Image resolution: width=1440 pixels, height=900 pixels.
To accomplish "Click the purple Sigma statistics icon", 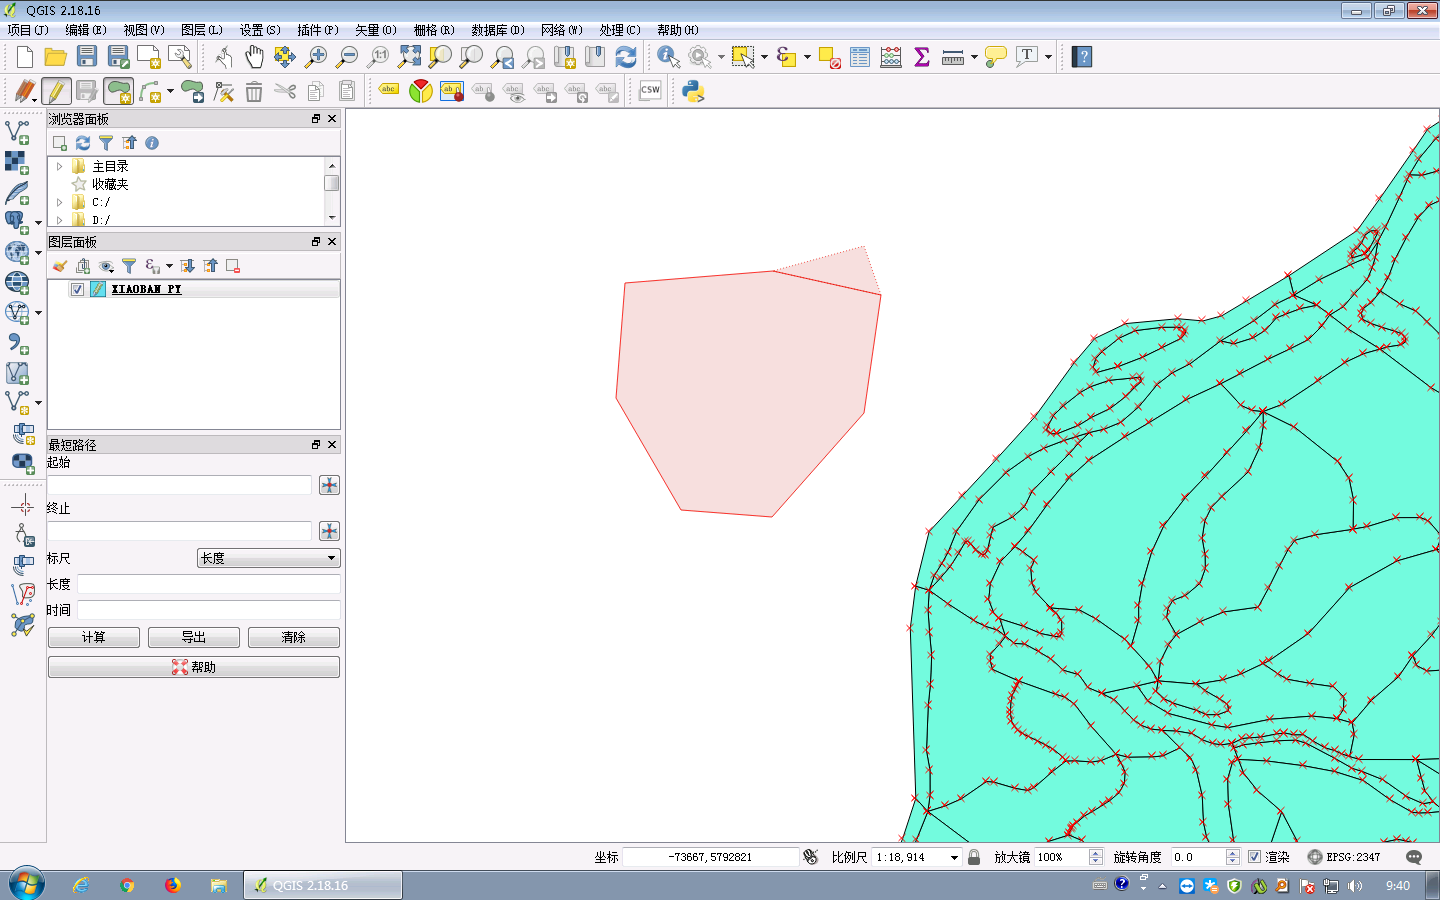I will [x=922, y=57].
